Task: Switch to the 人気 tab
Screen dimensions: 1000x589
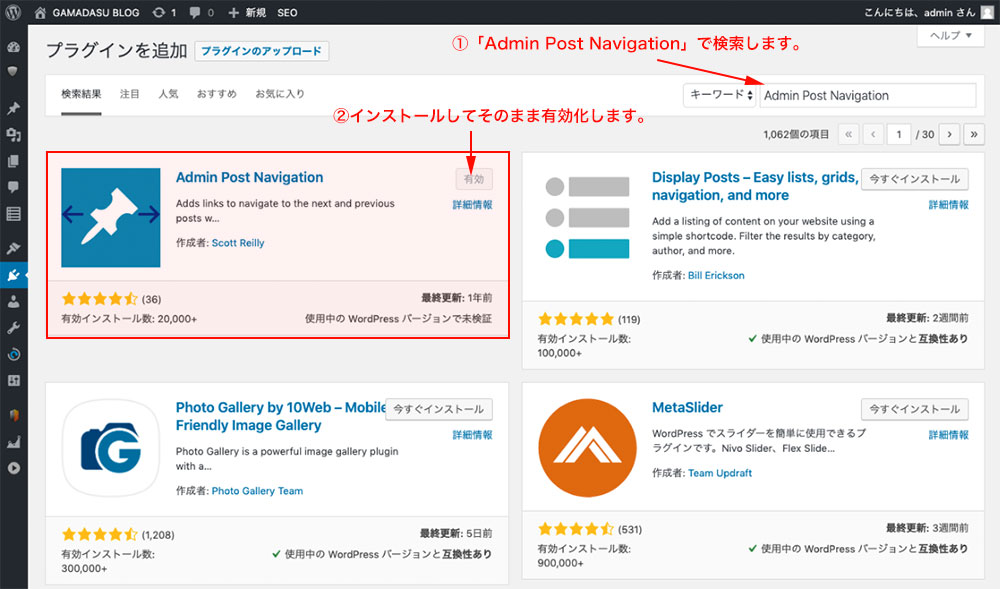Action: click(168, 94)
